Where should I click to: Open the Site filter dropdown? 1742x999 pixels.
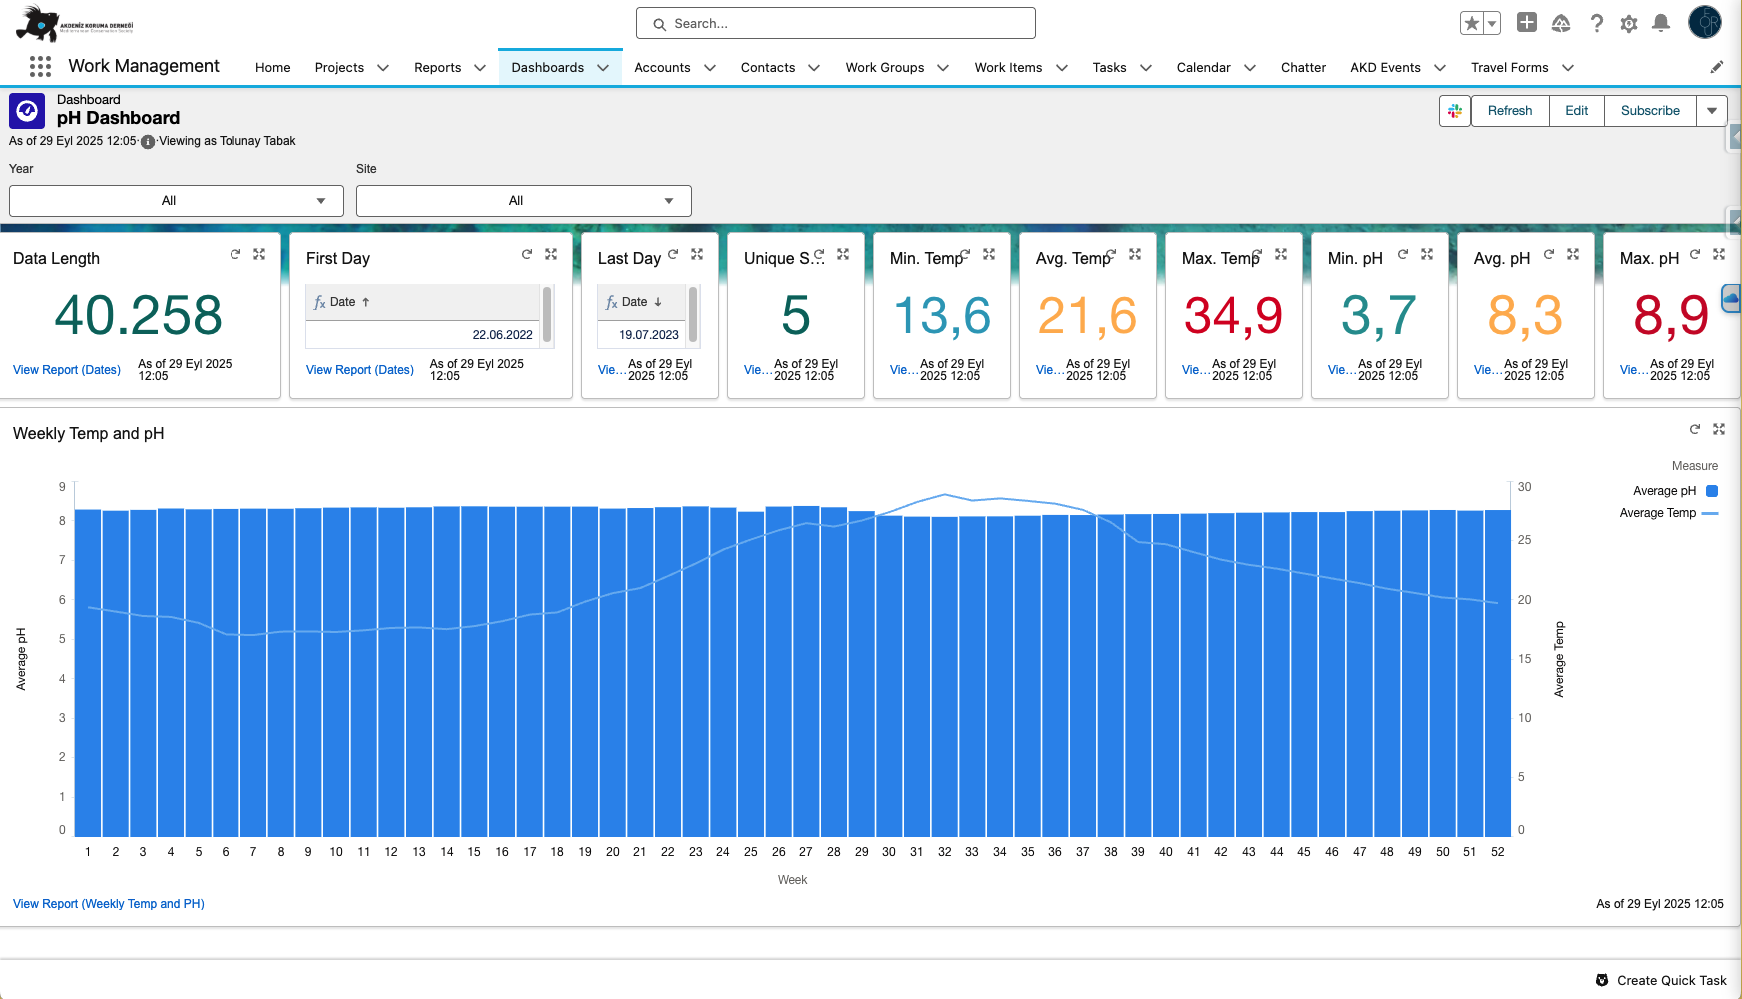coord(523,201)
